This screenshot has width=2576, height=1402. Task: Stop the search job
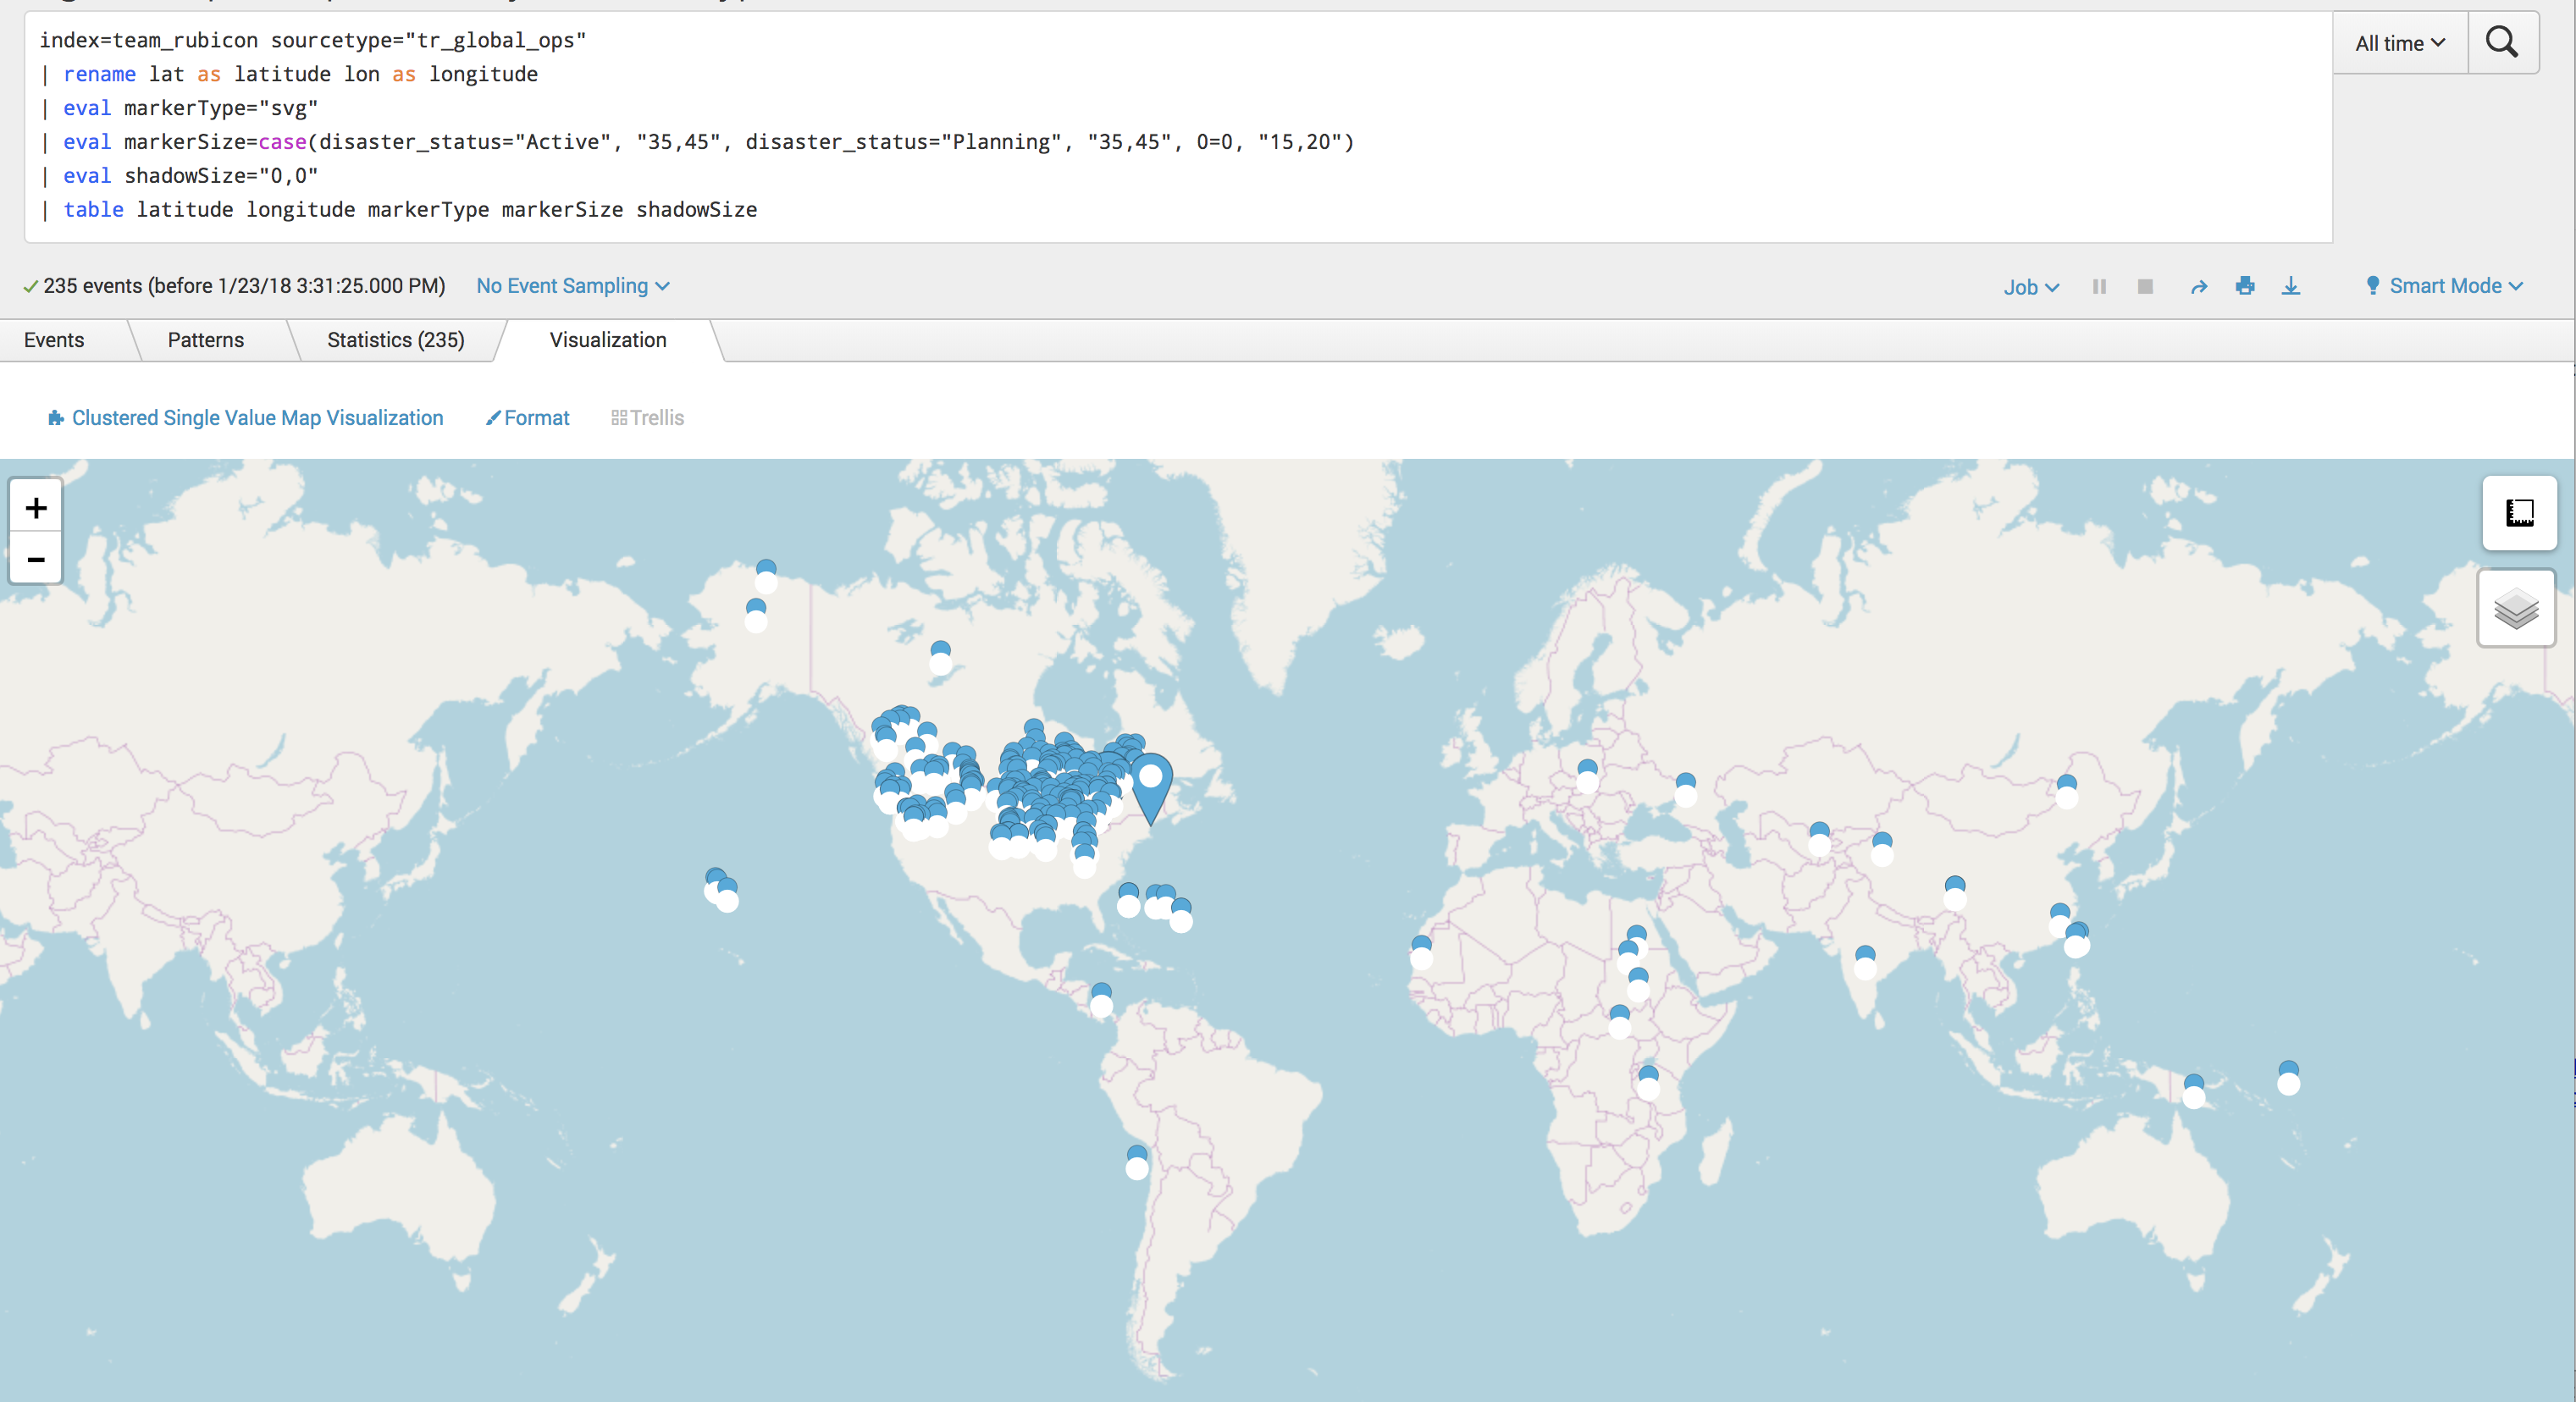[2145, 287]
